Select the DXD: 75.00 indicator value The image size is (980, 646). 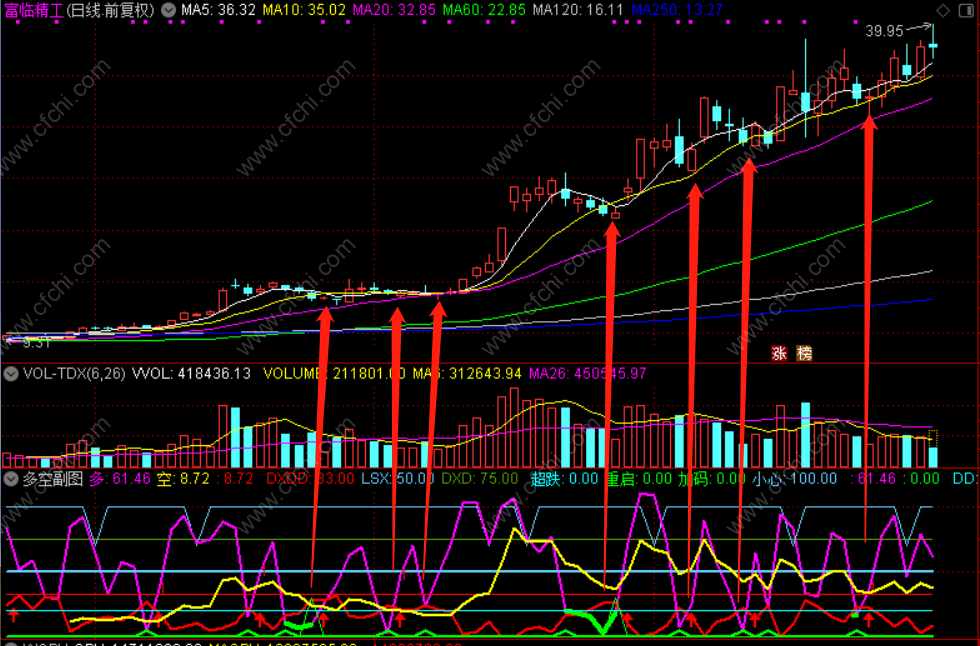(x=479, y=479)
